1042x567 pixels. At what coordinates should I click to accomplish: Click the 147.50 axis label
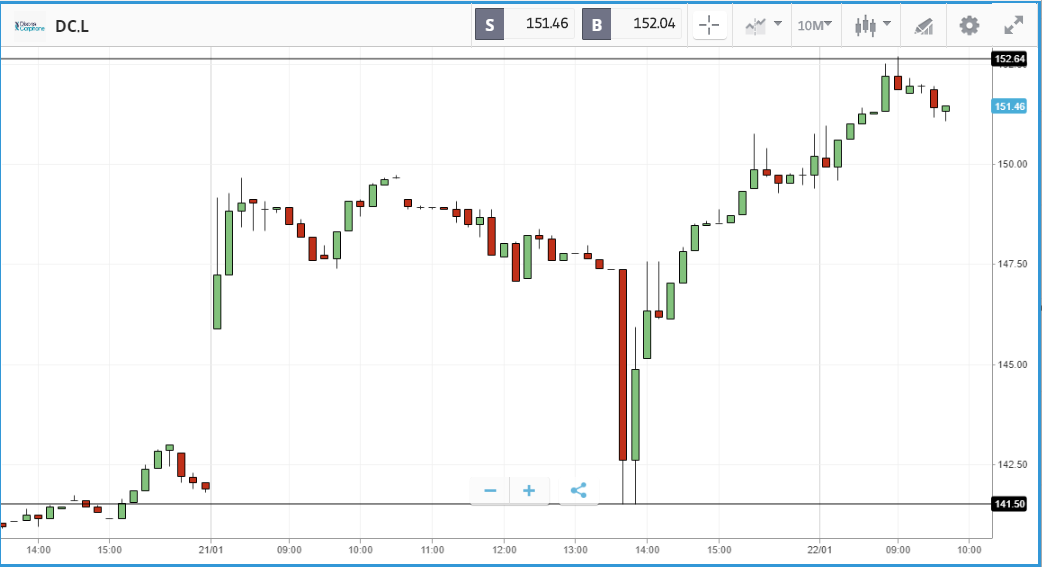[x=1012, y=264]
